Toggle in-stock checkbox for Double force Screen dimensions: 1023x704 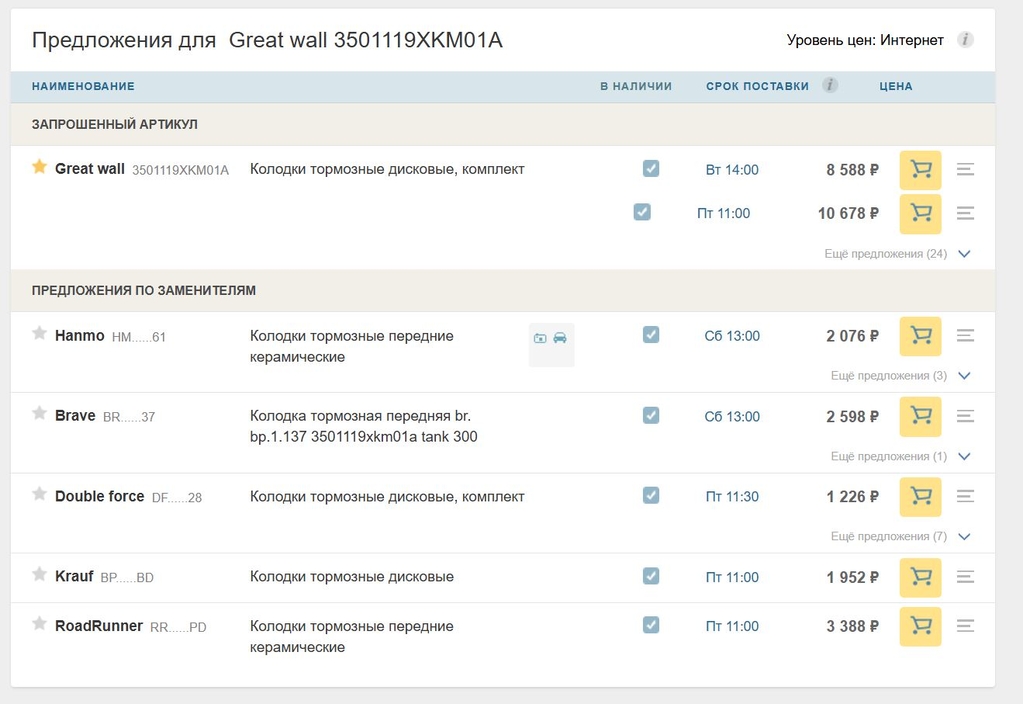pos(650,495)
